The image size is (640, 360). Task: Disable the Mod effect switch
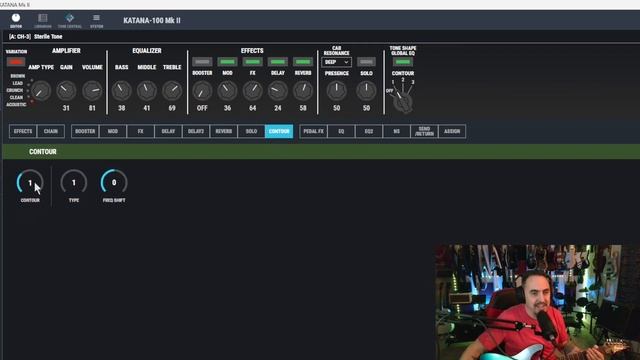pyautogui.click(x=227, y=62)
